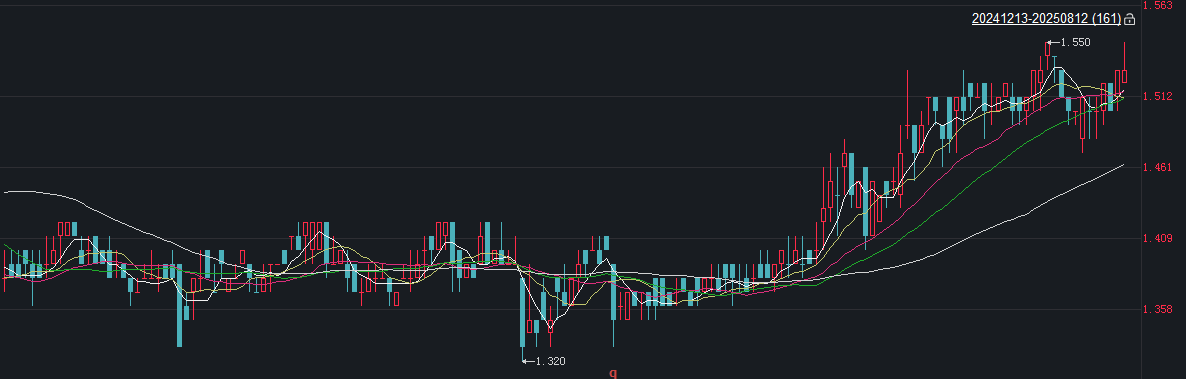Select the 1.320 low price marker

[x=551, y=362]
